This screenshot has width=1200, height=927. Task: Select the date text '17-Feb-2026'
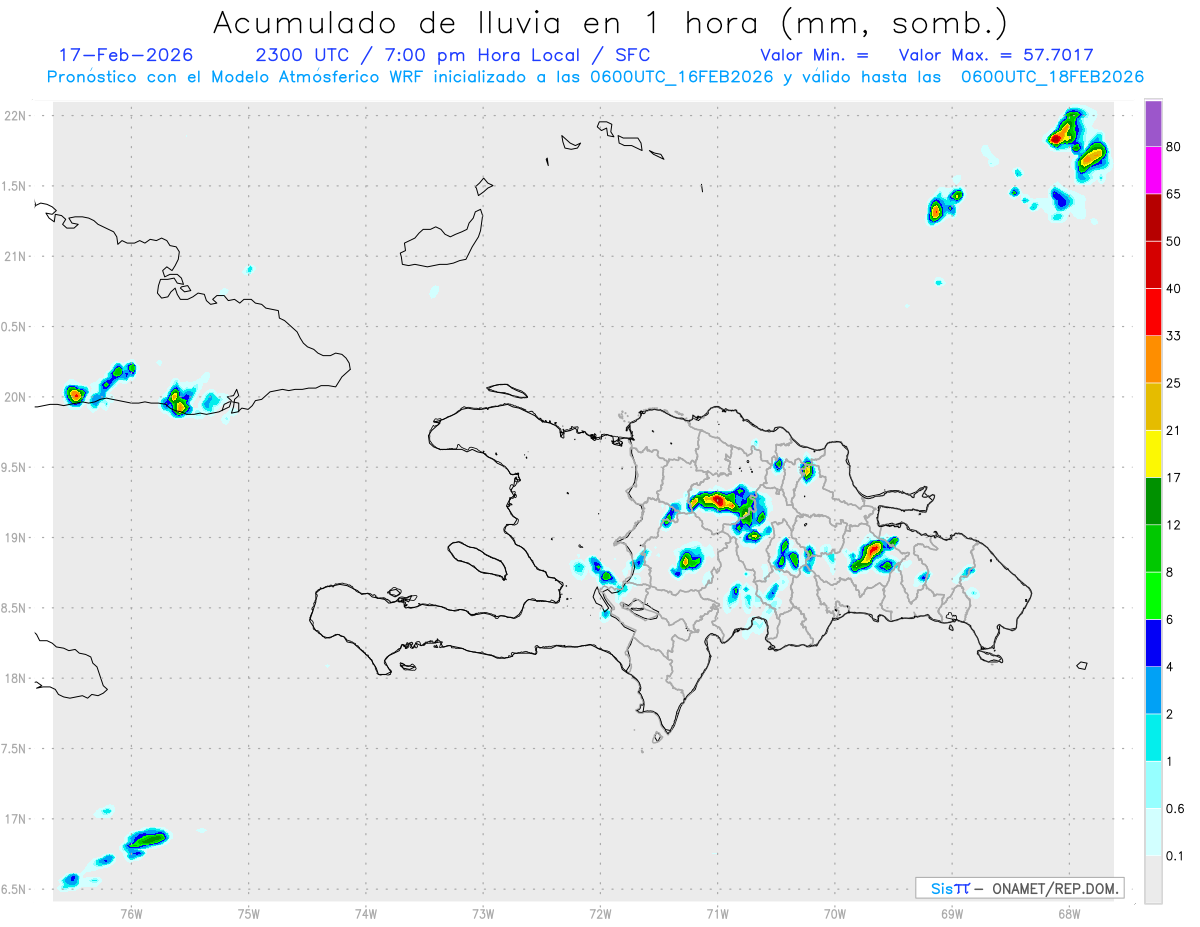(x=126, y=55)
